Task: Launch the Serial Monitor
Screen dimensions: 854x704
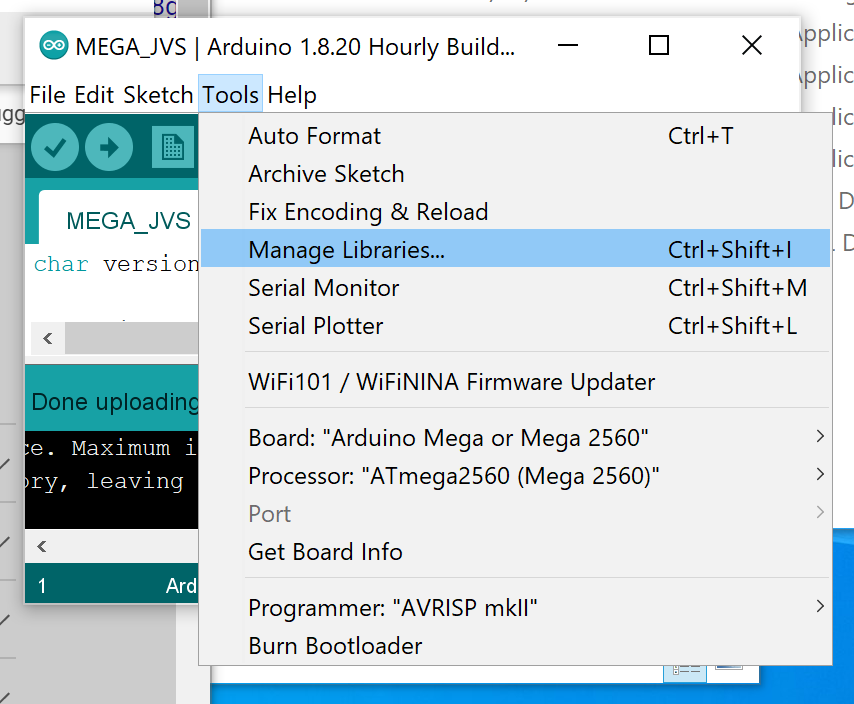Action: point(515,288)
